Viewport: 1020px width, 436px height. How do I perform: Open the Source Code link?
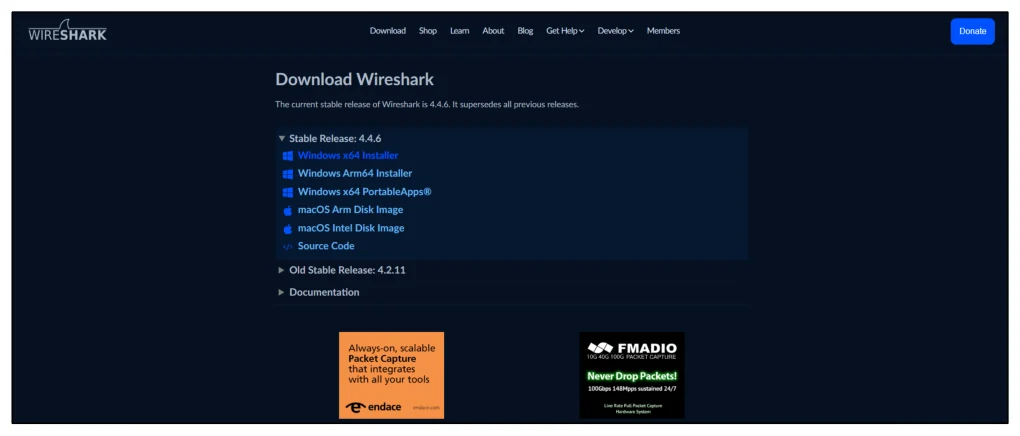pyautogui.click(x=326, y=246)
